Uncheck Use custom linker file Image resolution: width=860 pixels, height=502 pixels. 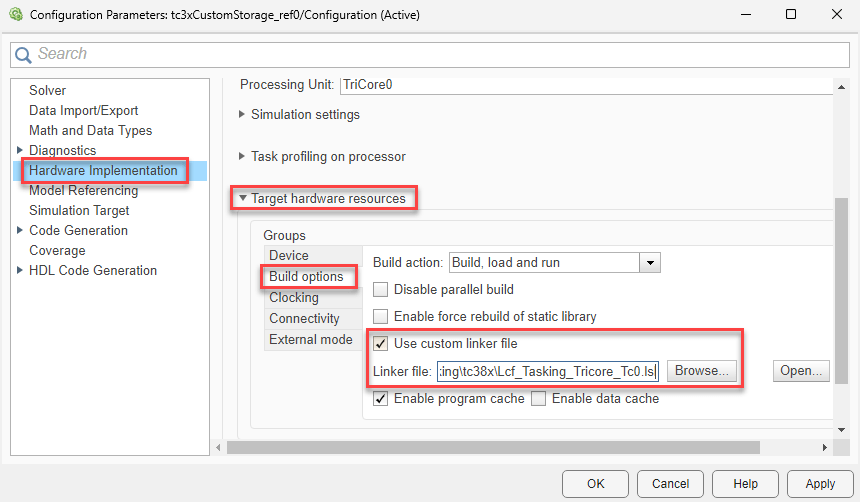tap(381, 344)
